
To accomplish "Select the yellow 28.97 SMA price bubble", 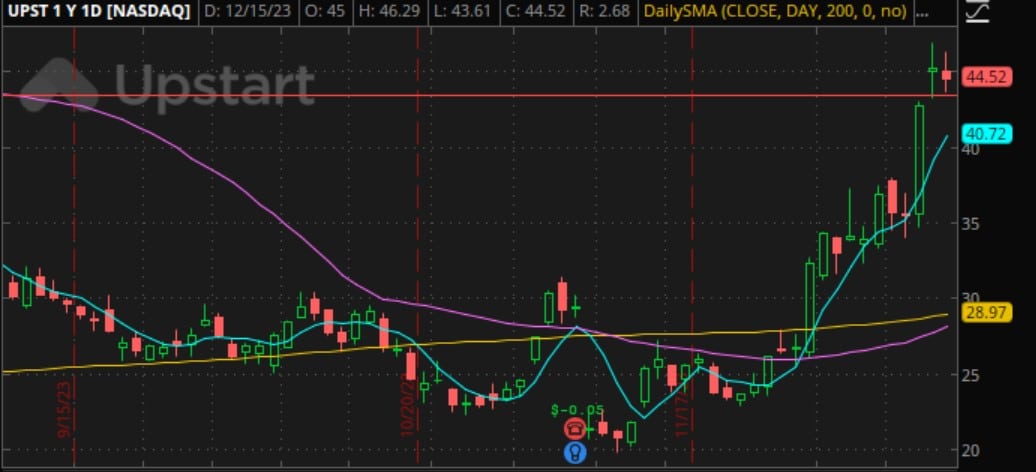I will pyautogui.click(x=988, y=313).
